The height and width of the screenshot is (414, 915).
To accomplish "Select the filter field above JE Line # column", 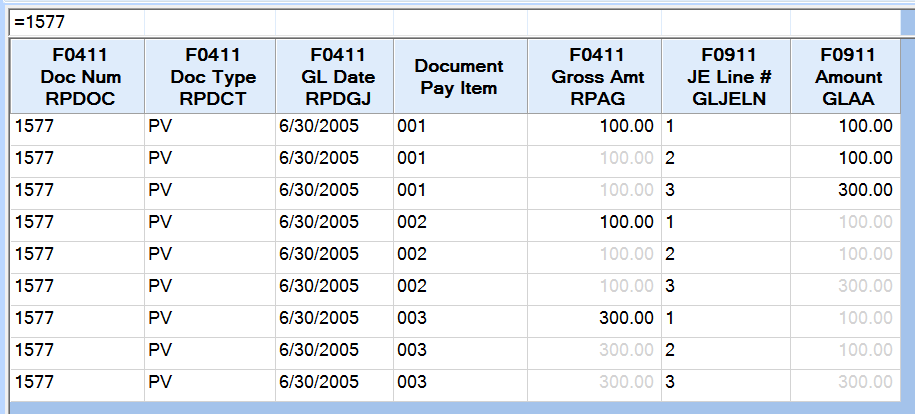I will click(725, 21).
